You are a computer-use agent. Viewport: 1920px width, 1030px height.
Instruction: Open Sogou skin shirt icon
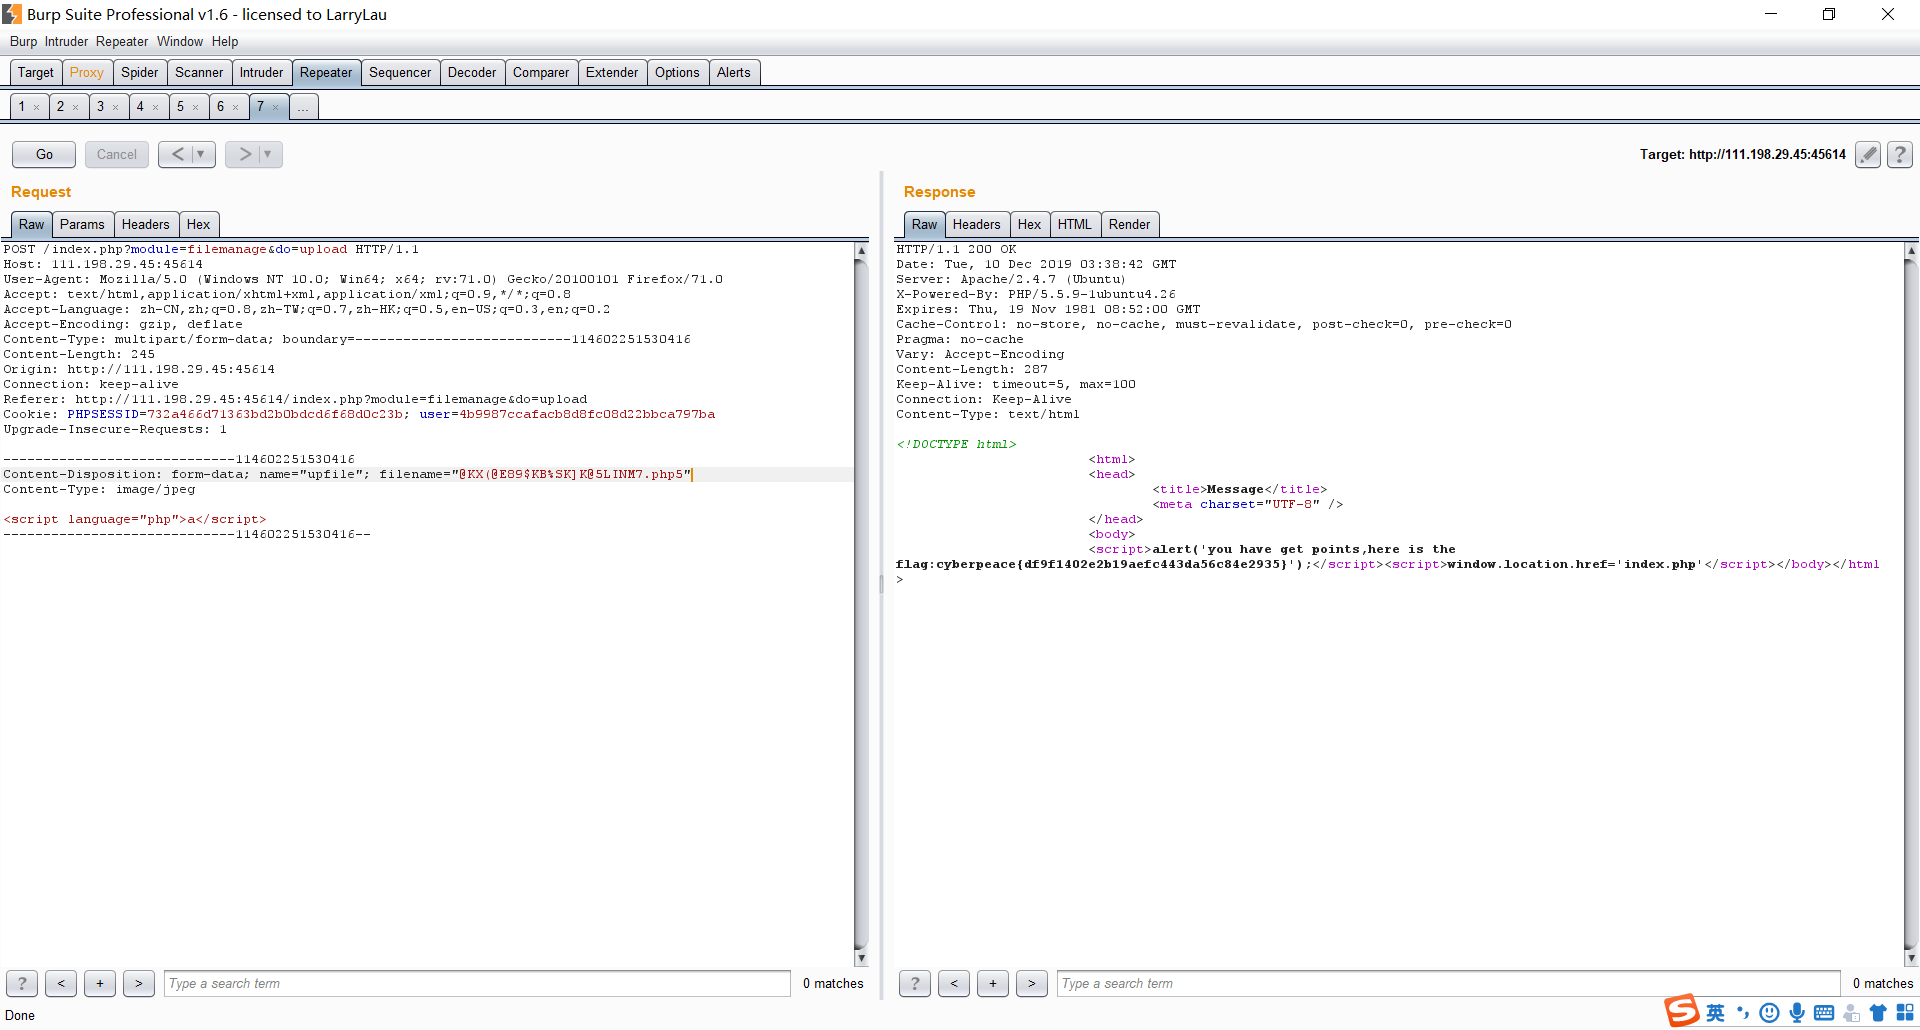1878,1013
